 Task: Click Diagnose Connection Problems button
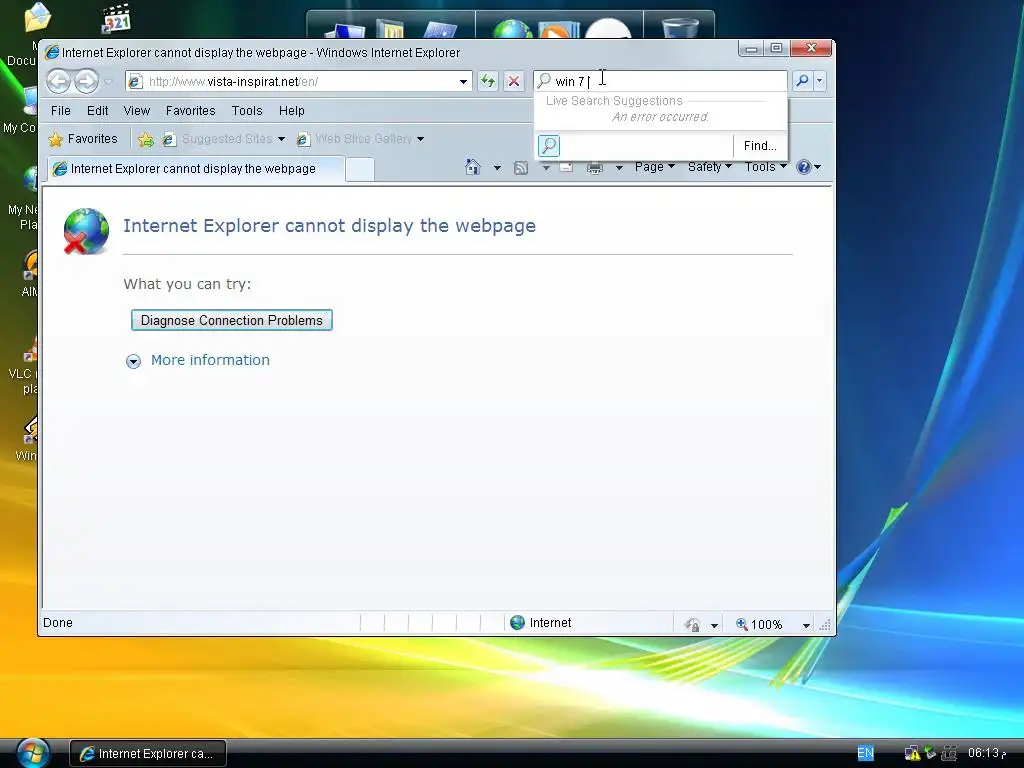232,320
